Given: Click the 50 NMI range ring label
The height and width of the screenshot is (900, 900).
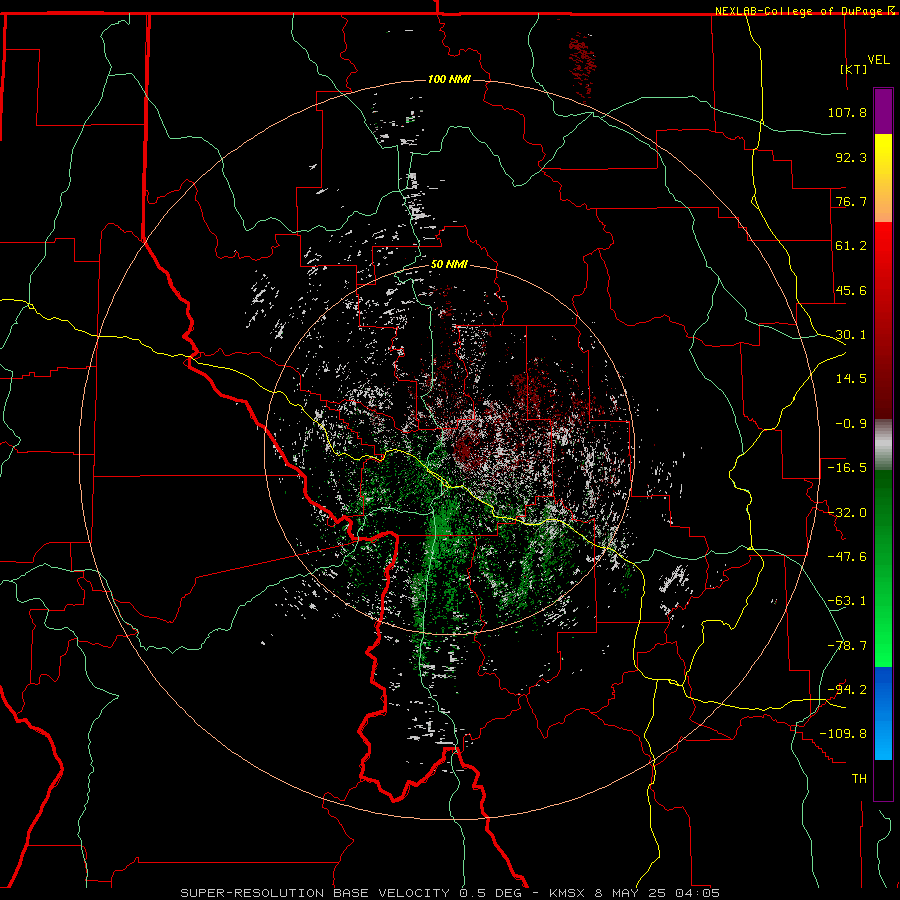Looking at the screenshot, I should pyautogui.click(x=449, y=265).
